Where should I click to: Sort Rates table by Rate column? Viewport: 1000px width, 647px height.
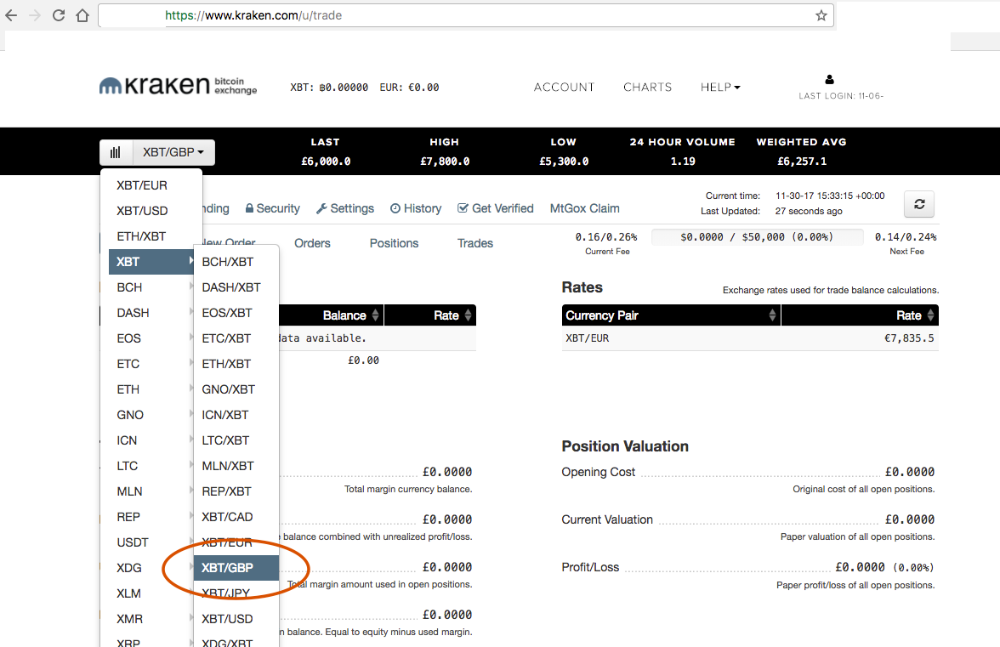(860, 315)
